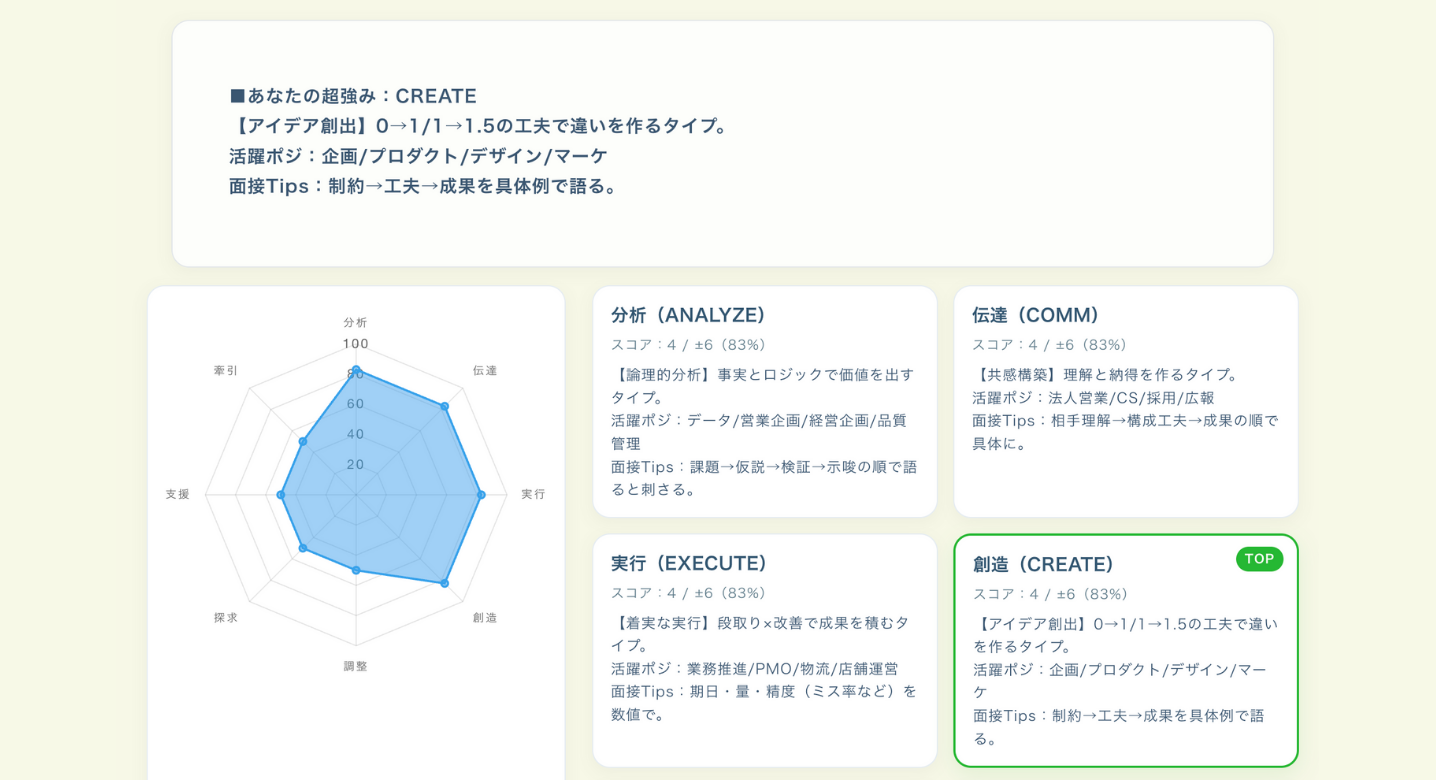1436x780 pixels.
Task: Click the 探求 data point on radar chart
Action: (x=303, y=548)
